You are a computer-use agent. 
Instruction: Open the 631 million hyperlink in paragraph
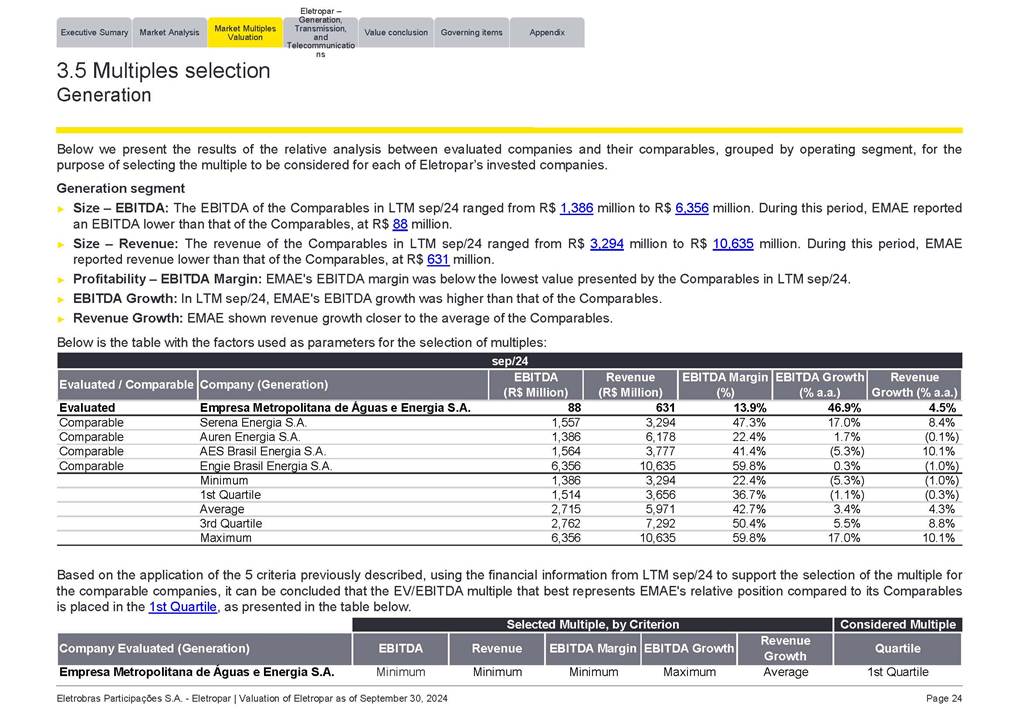tap(439, 259)
